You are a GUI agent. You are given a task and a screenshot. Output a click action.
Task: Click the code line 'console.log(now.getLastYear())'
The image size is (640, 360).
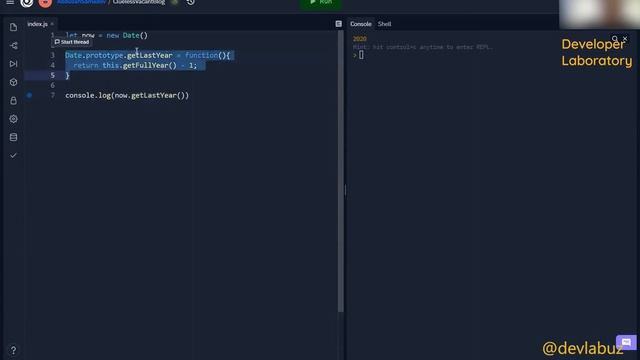click(127, 96)
